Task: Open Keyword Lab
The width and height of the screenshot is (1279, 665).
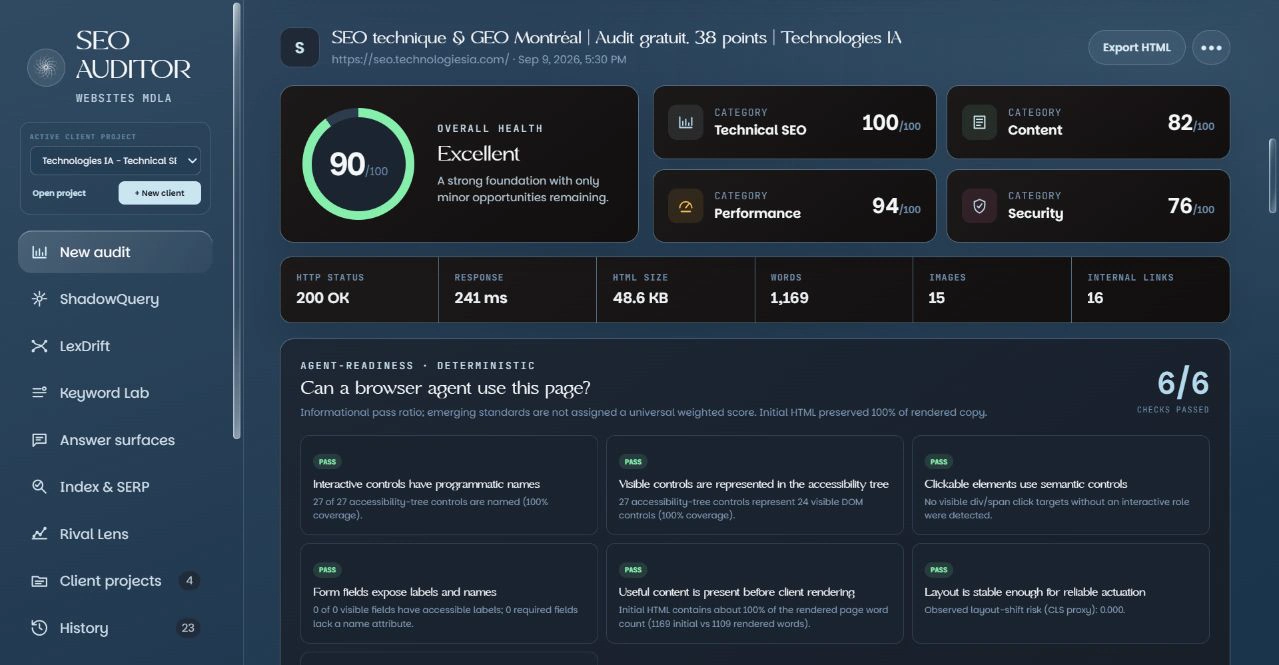Action: pyautogui.click(x=115, y=393)
